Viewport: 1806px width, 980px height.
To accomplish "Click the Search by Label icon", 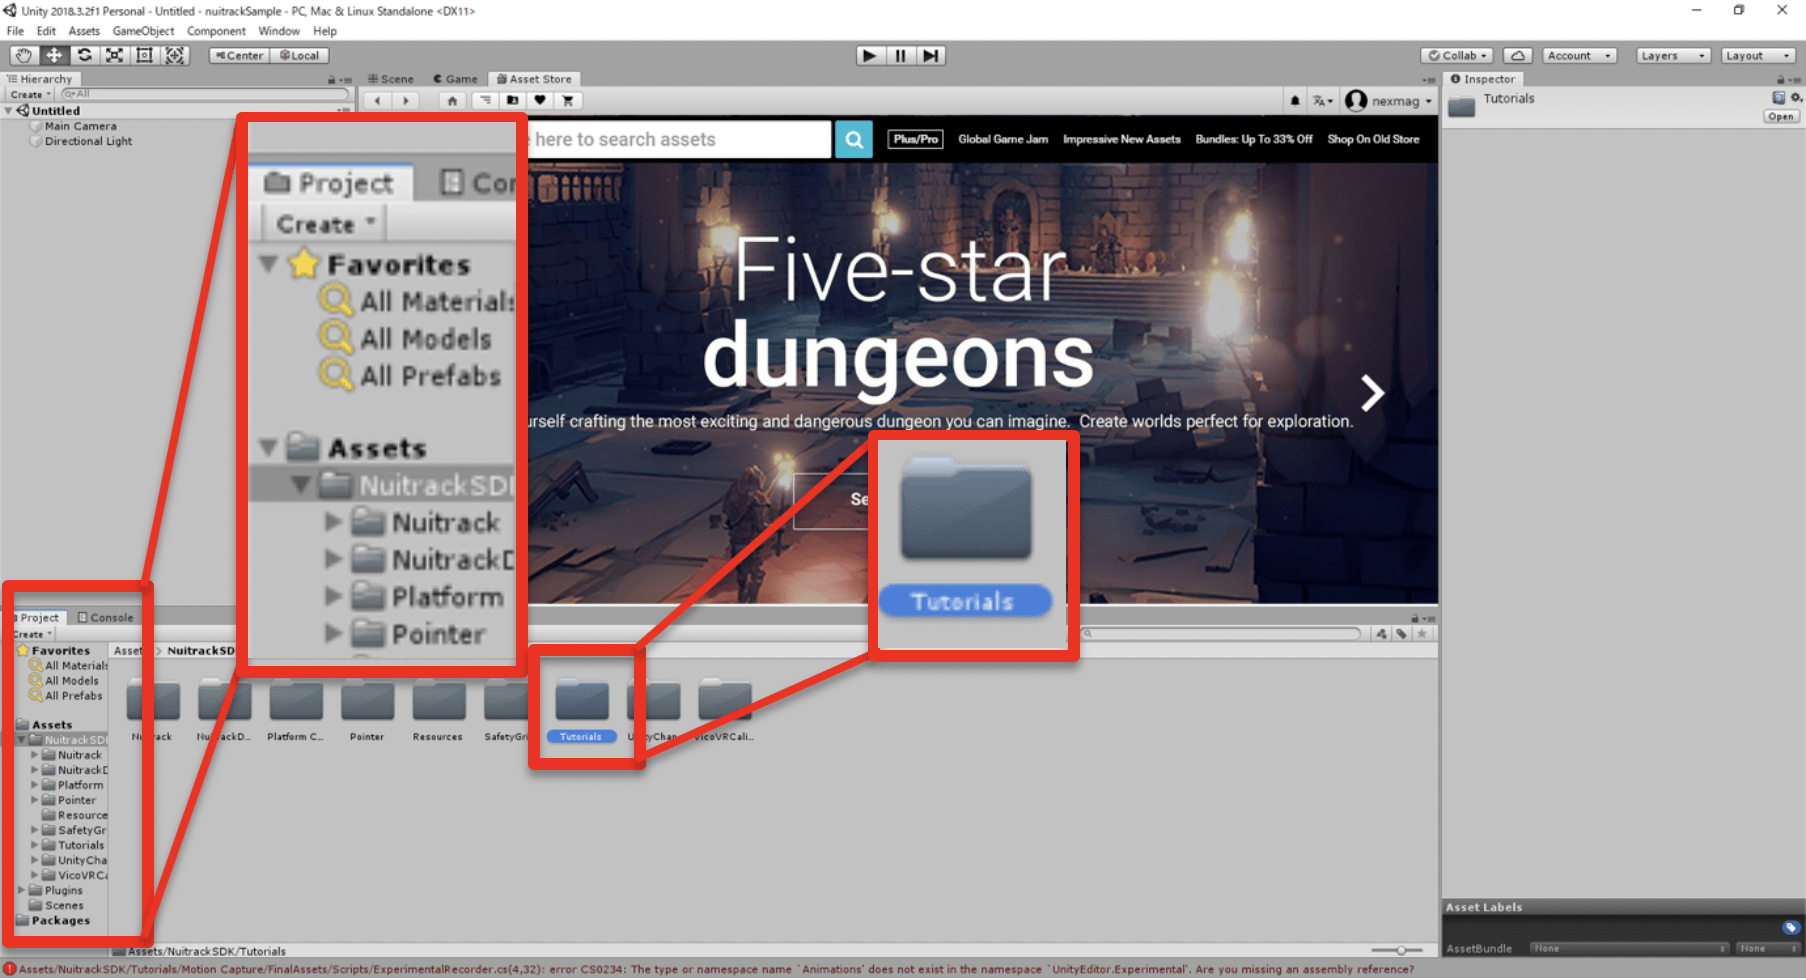I will pyautogui.click(x=1402, y=633).
